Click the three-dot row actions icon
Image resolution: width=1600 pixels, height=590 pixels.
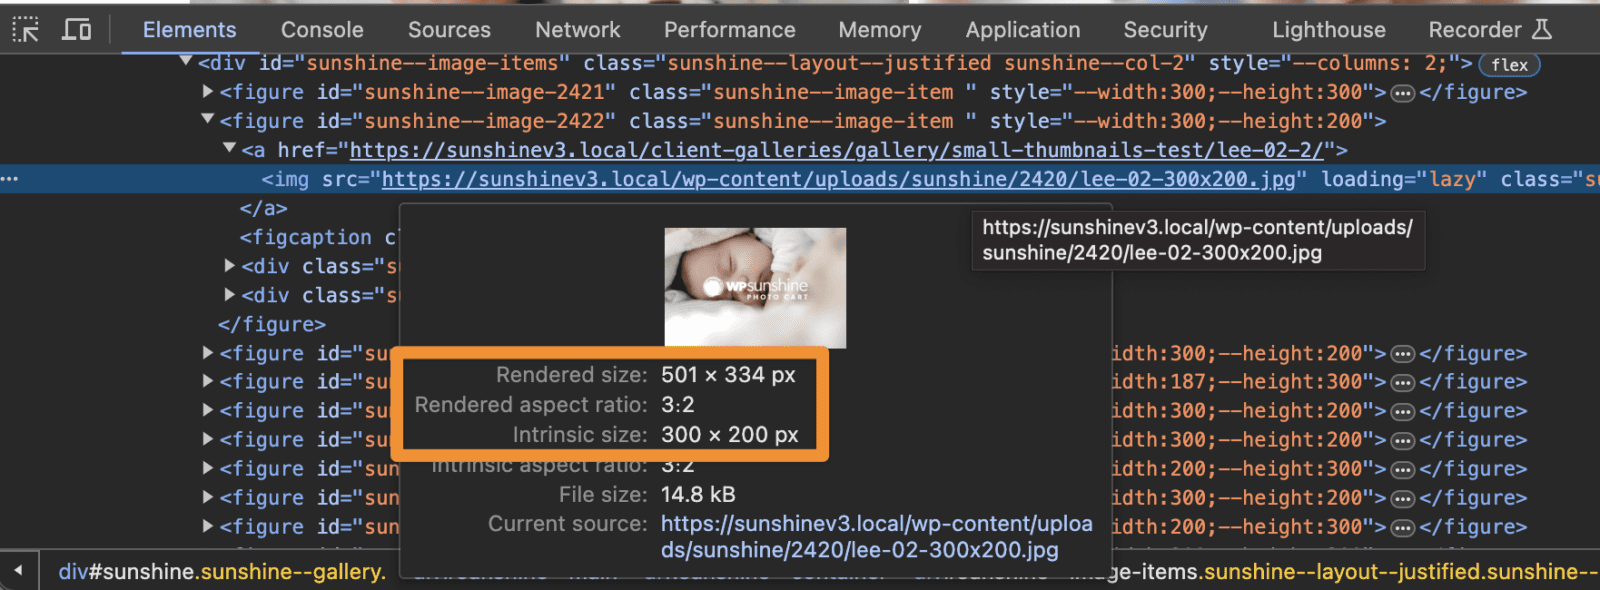click(10, 179)
